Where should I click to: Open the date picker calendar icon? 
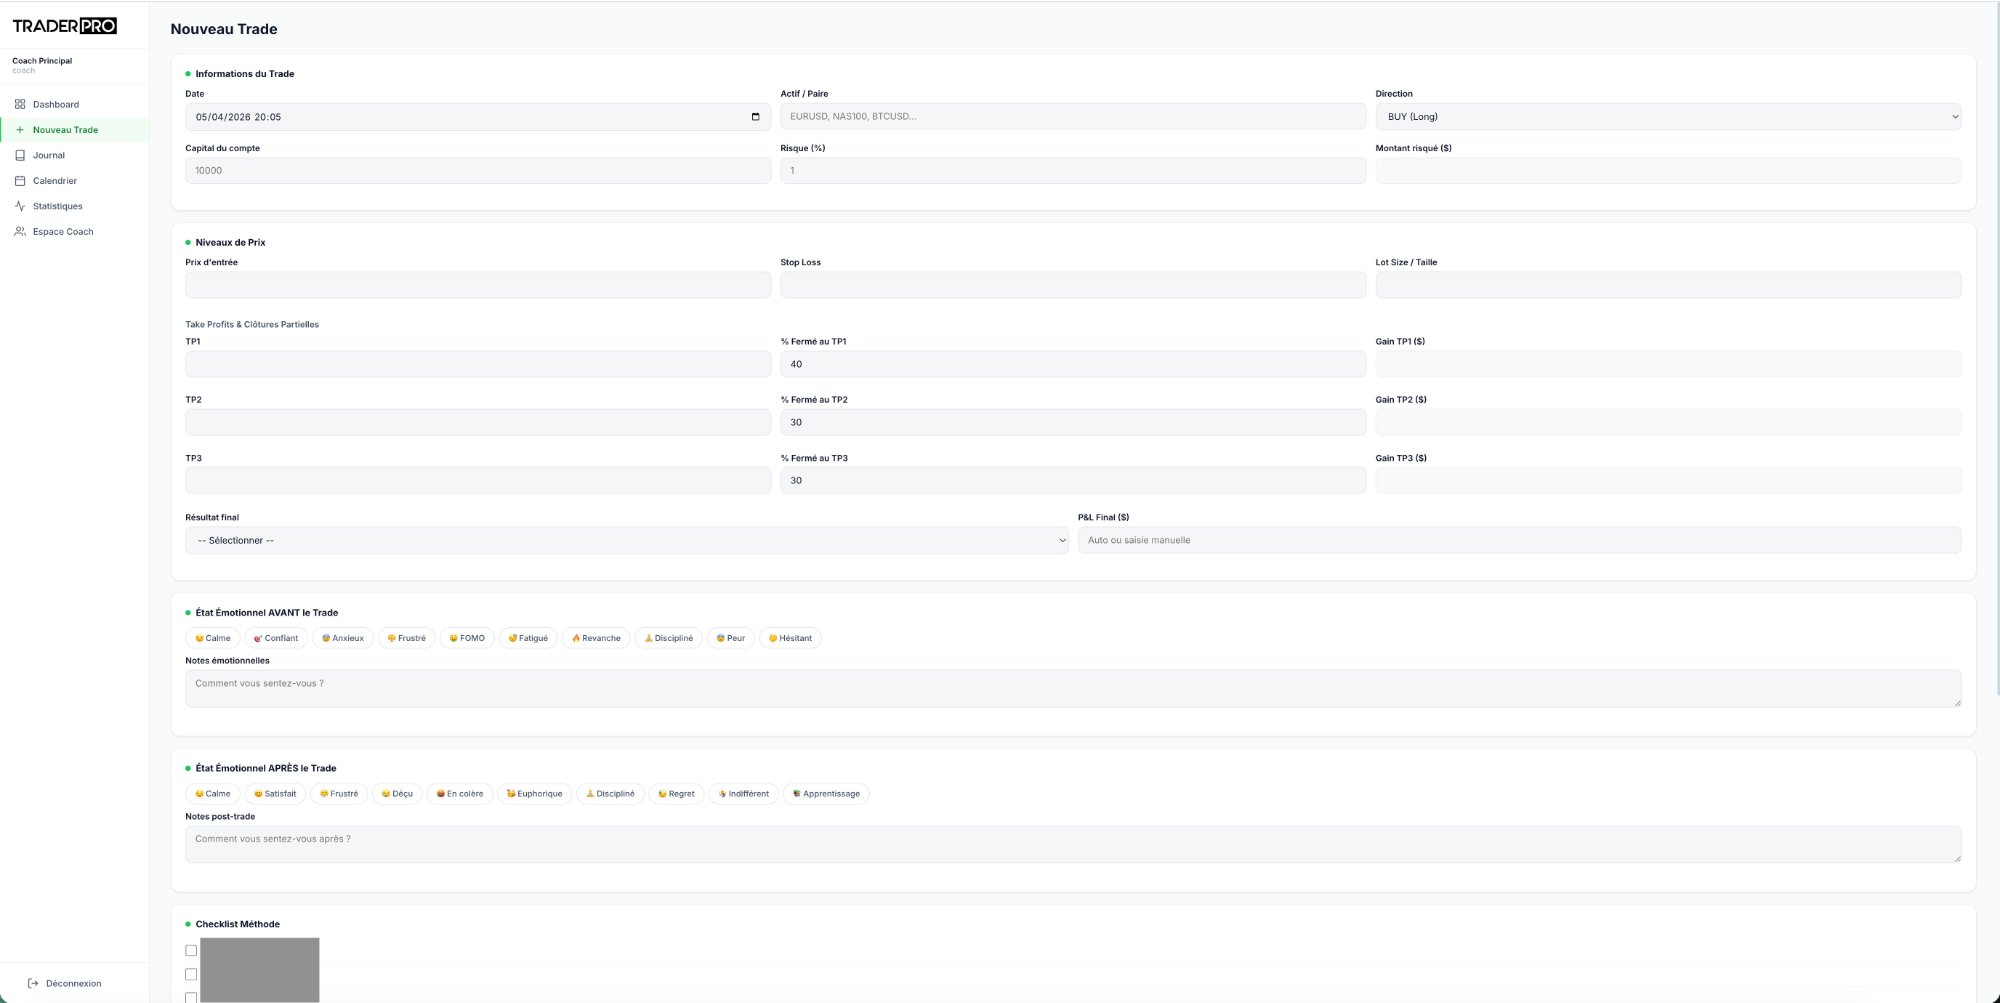point(755,117)
